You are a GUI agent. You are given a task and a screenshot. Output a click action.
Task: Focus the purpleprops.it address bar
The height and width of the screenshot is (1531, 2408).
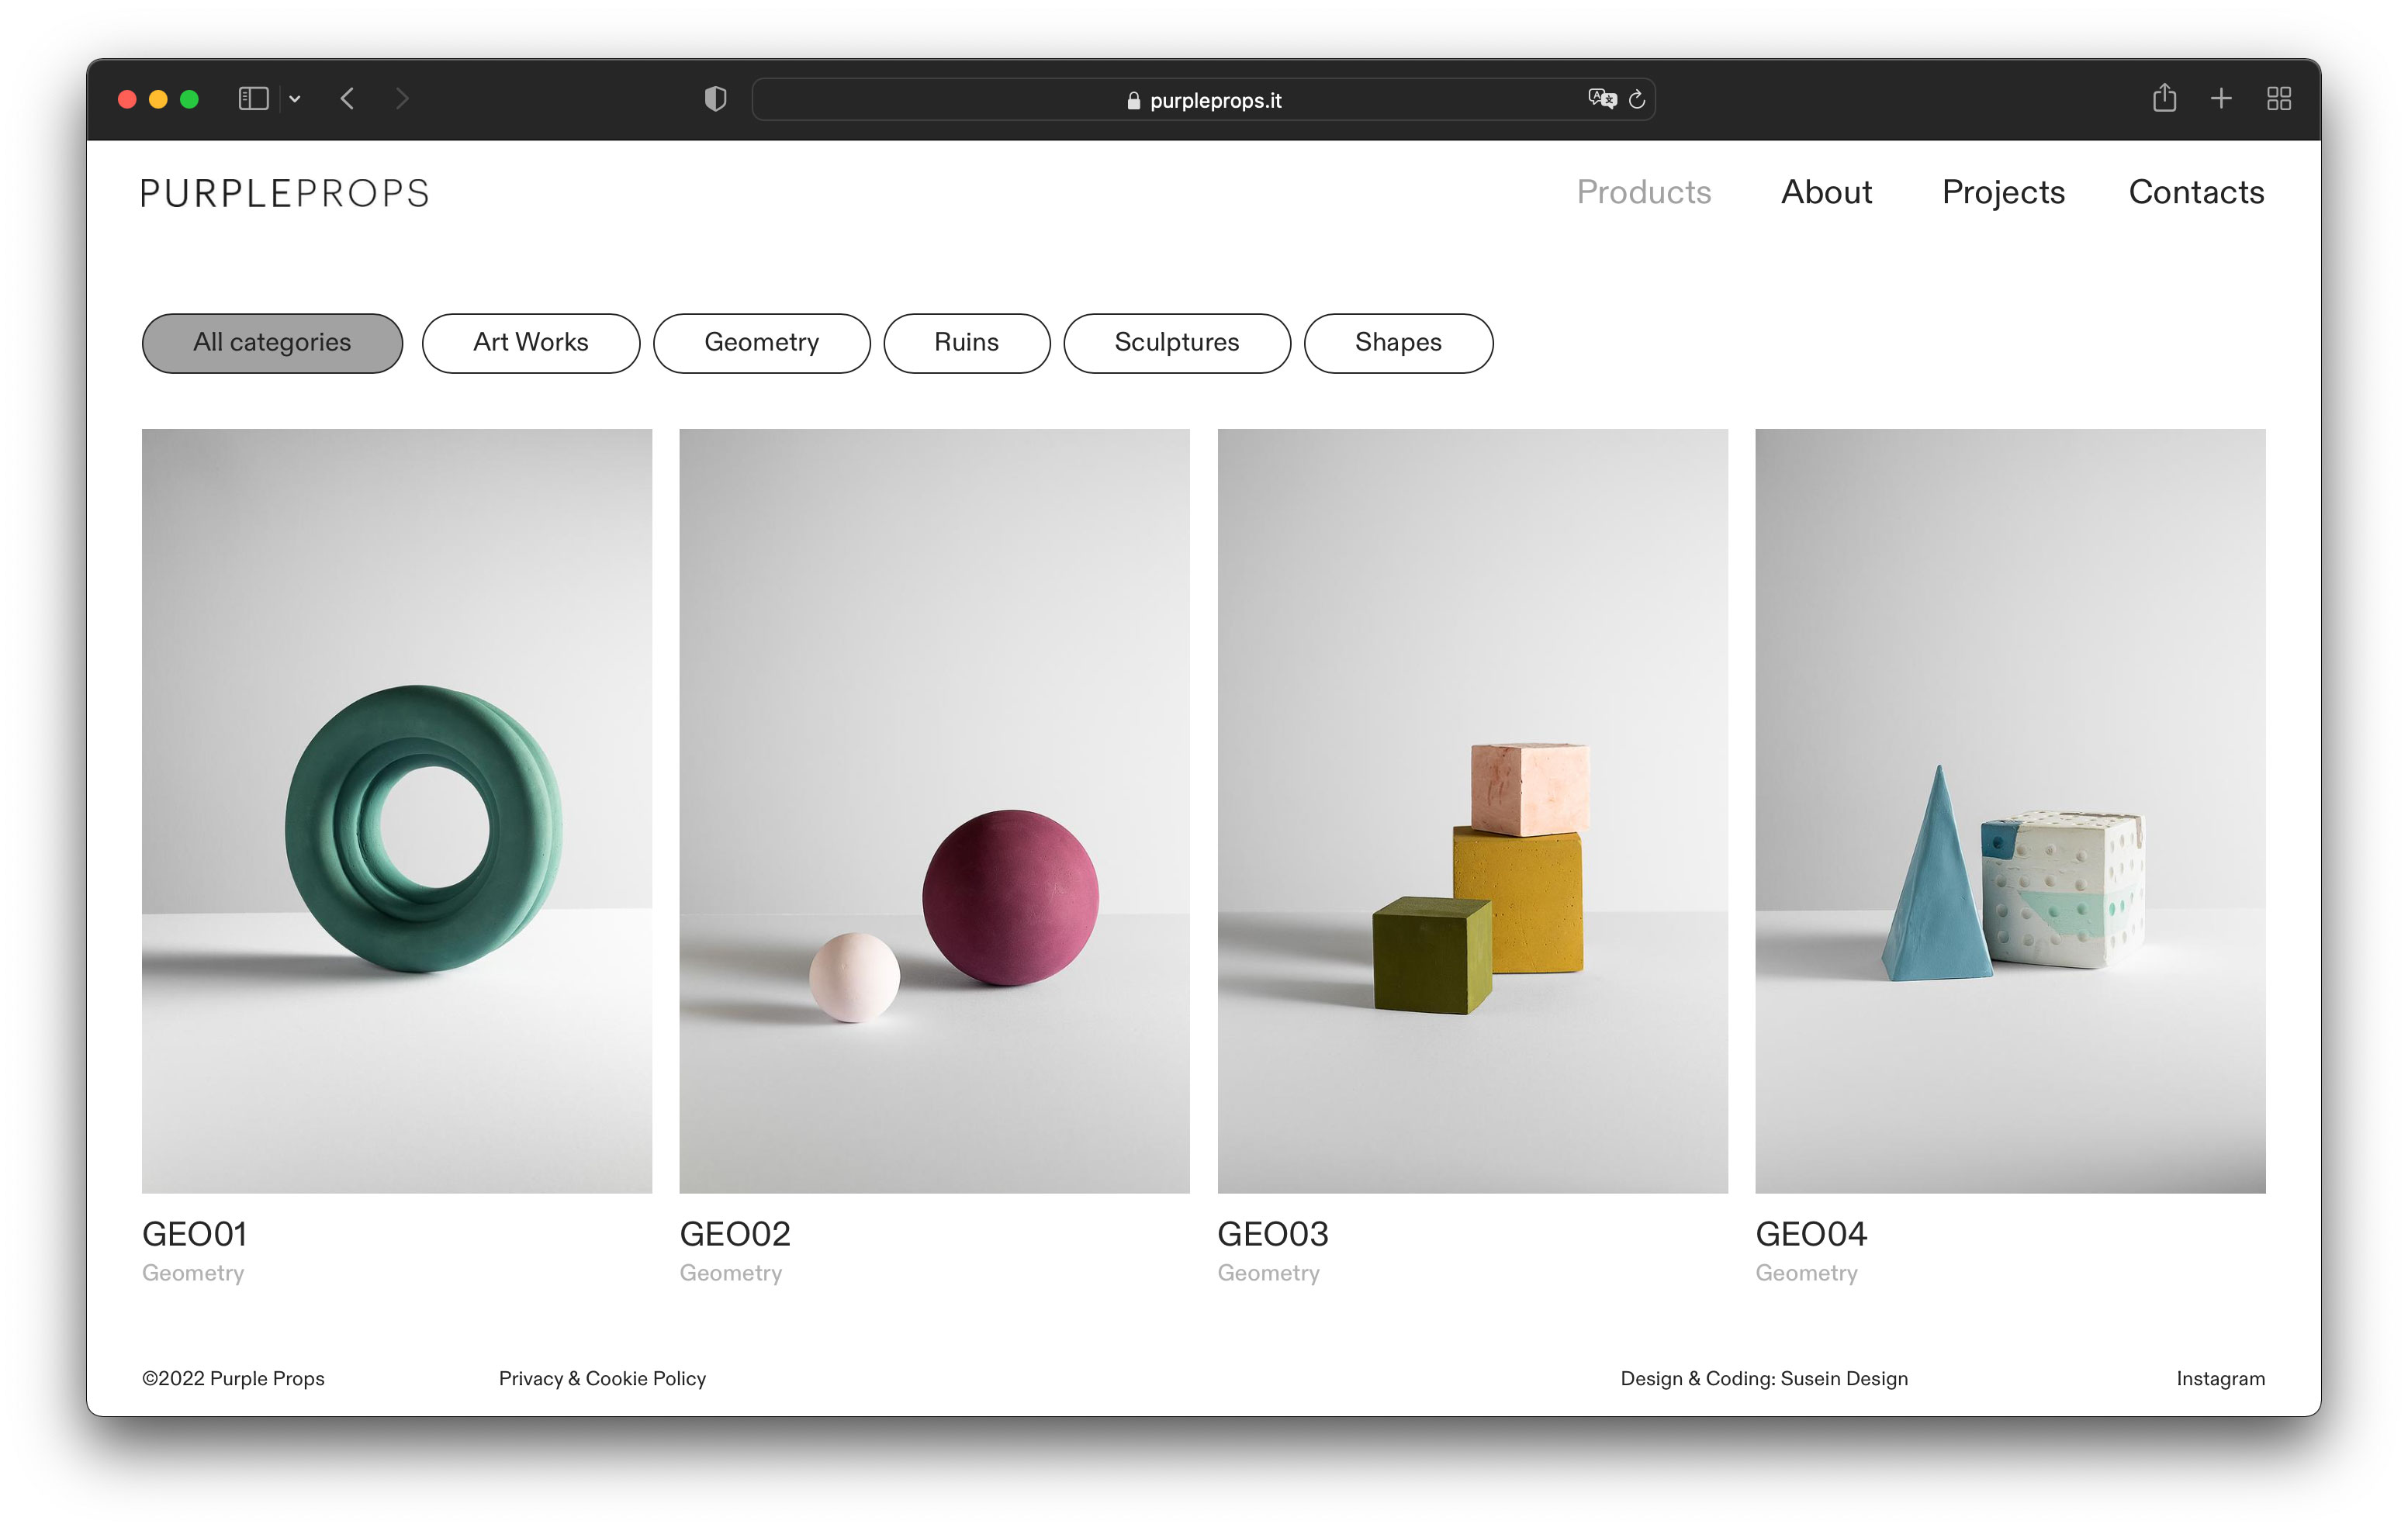(1203, 99)
